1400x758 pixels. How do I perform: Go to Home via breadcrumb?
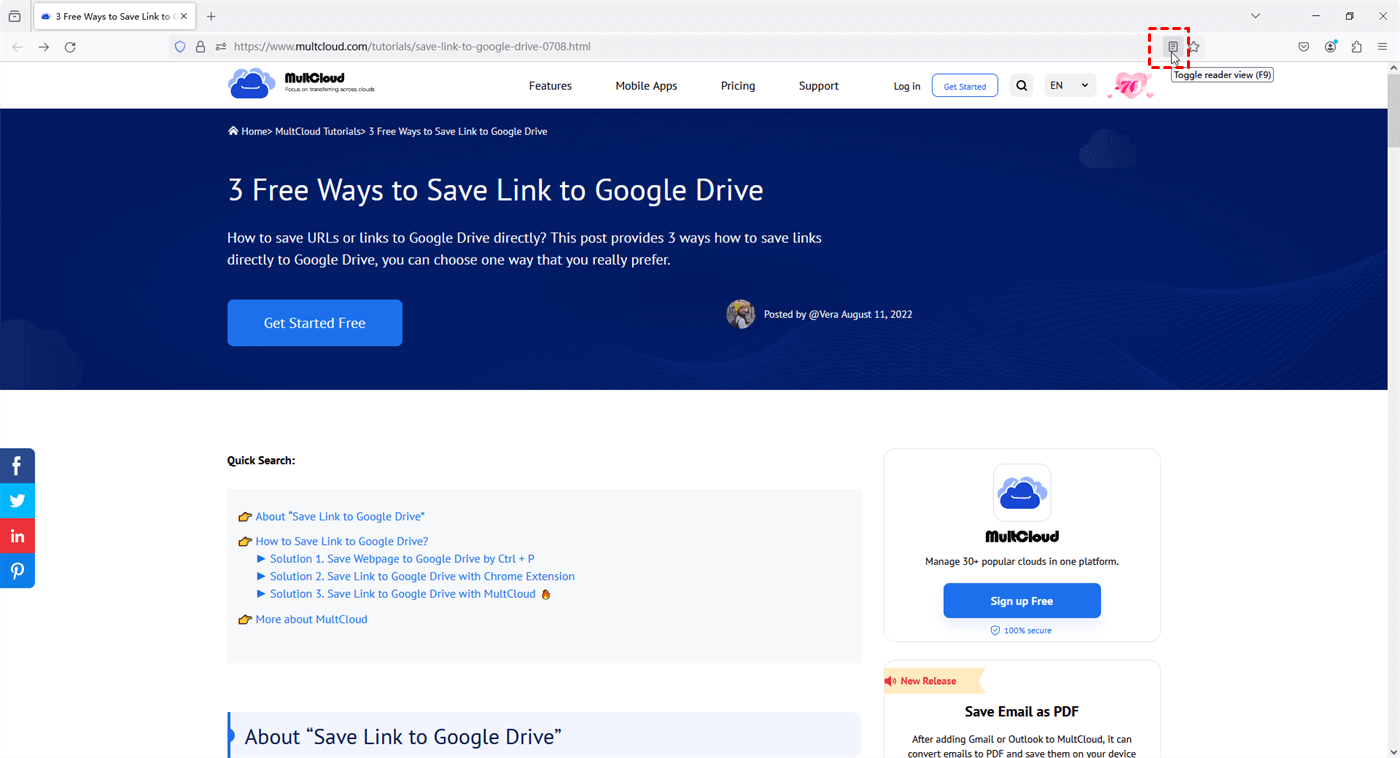[247, 131]
